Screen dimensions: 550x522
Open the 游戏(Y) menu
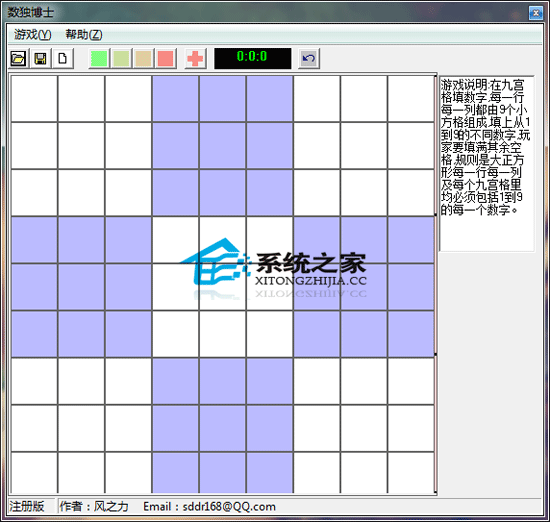click(33, 34)
